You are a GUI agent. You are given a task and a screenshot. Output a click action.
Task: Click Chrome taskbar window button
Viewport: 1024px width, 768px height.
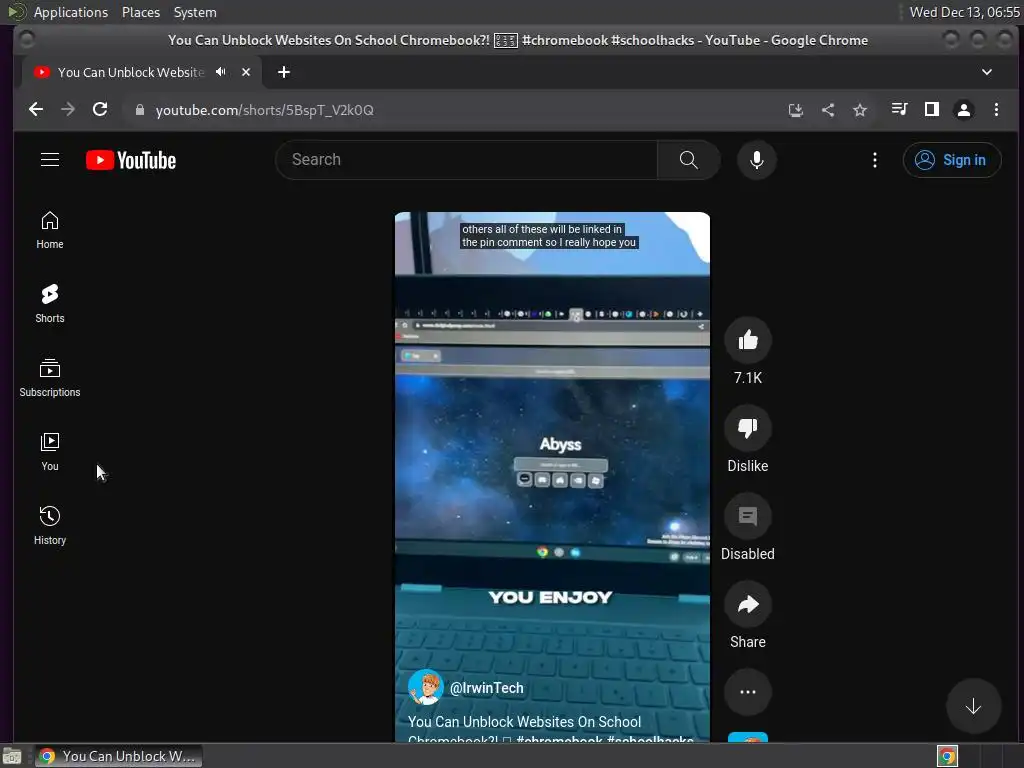click(118, 756)
